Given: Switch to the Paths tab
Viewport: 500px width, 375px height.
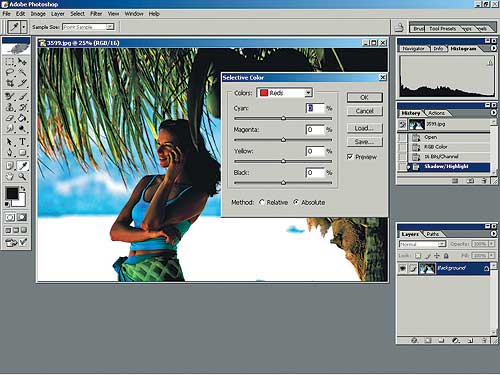Looking at the screenshot, I should pyautogui.click(x=433, y=234).
